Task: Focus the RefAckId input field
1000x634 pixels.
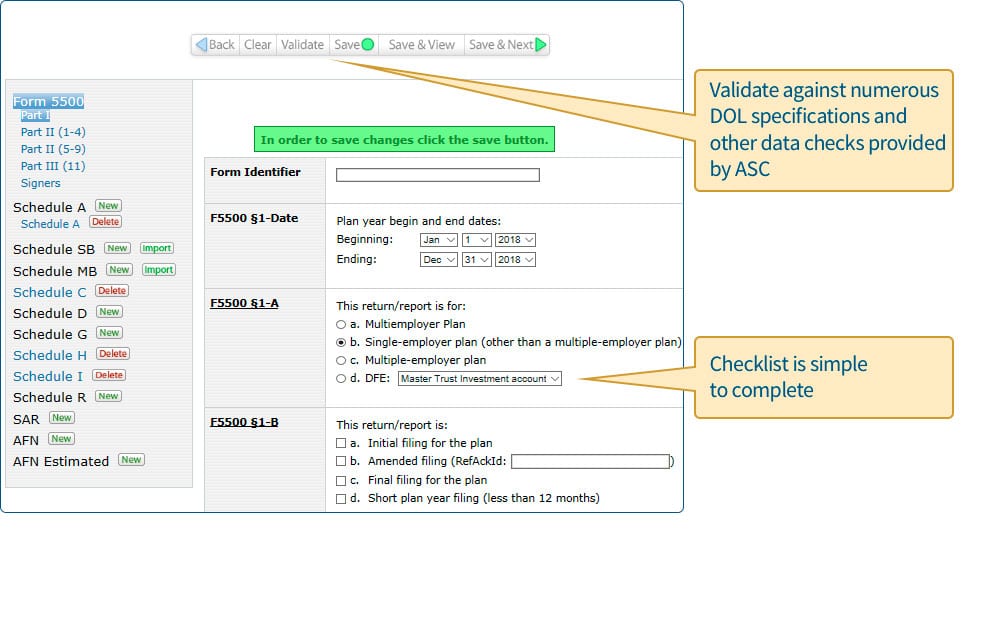Action: pyautogui.click(x=591, y=461)
